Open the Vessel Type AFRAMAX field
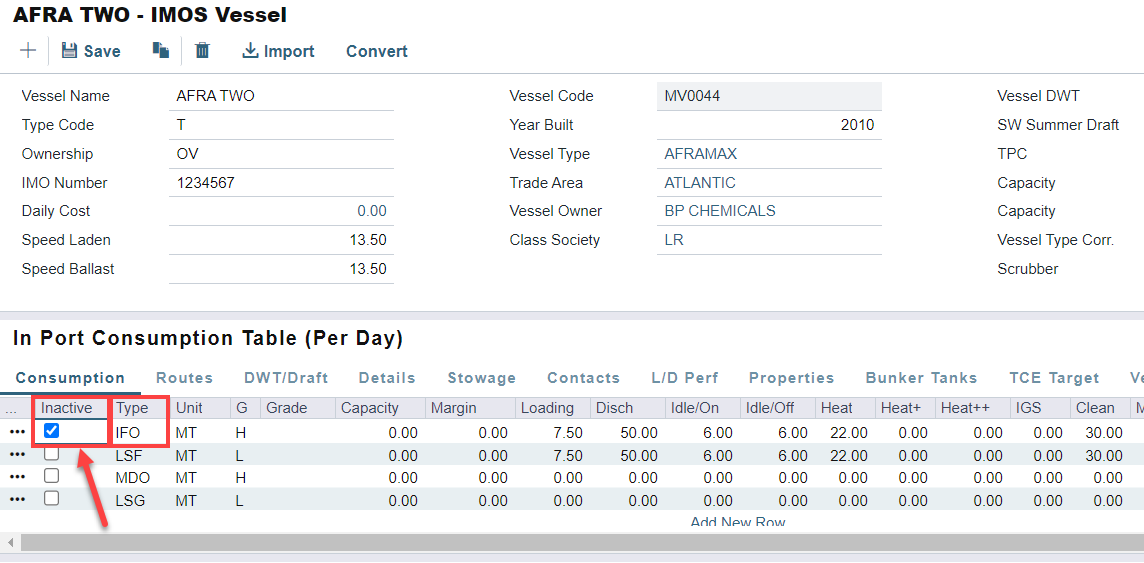Image resolution: width=1144 pixels, height=563 pixels. tap(768, 154)
